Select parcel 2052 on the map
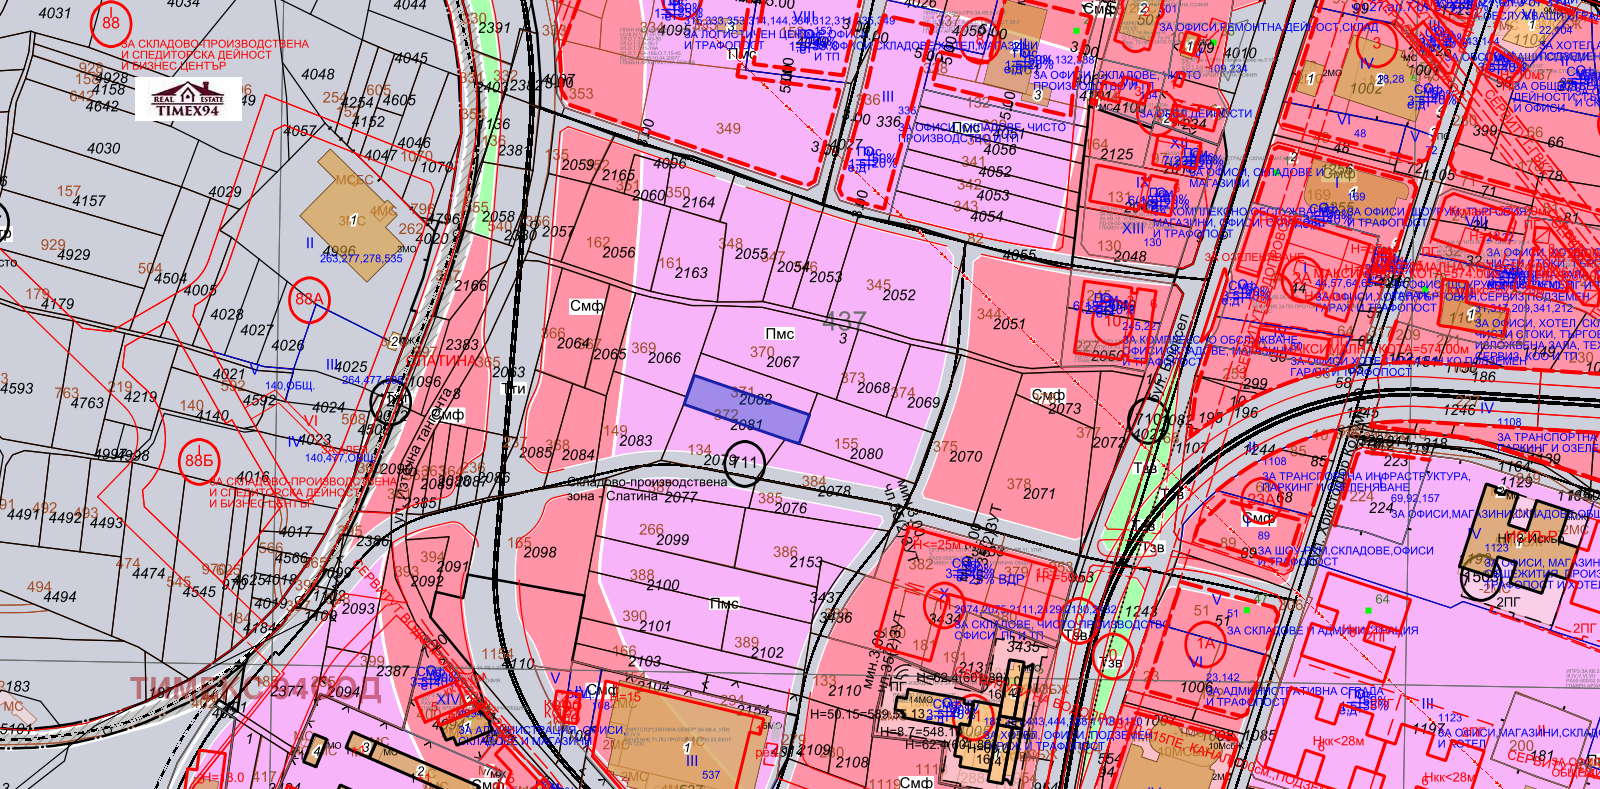This screenshot has height=789, width=1600. (898, 295)
